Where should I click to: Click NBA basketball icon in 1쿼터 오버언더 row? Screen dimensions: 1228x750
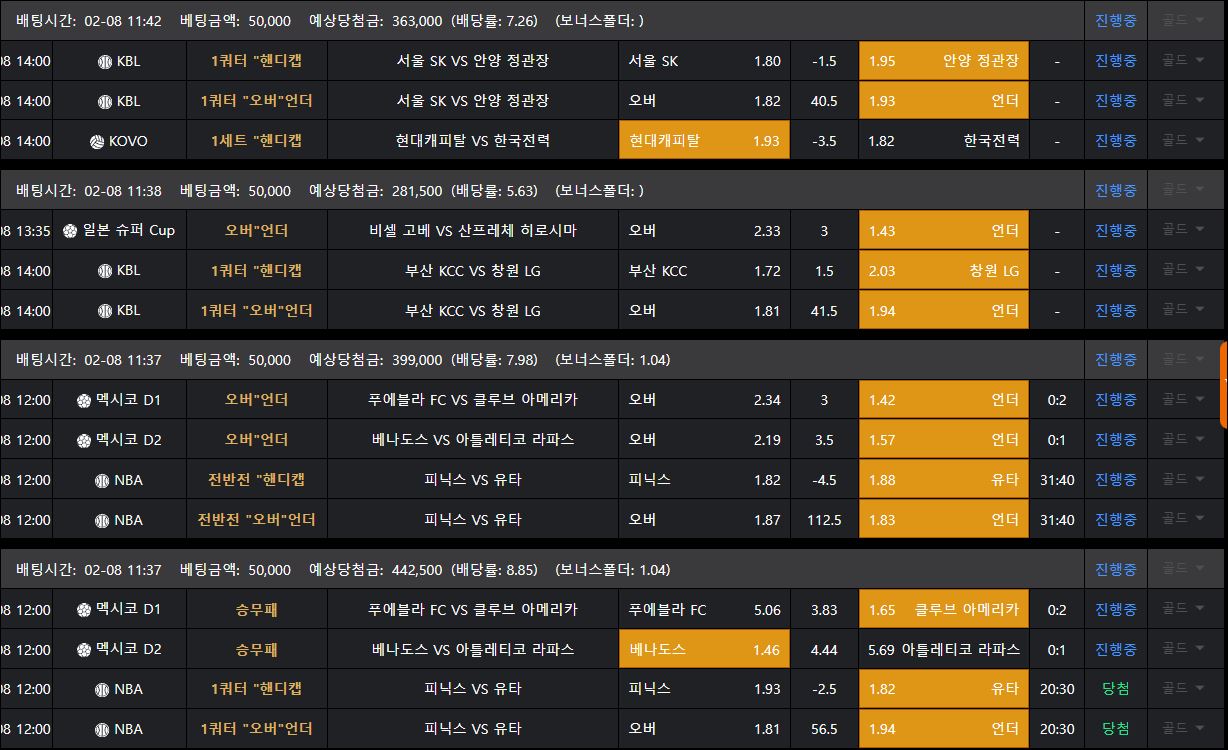click(101, 729)
